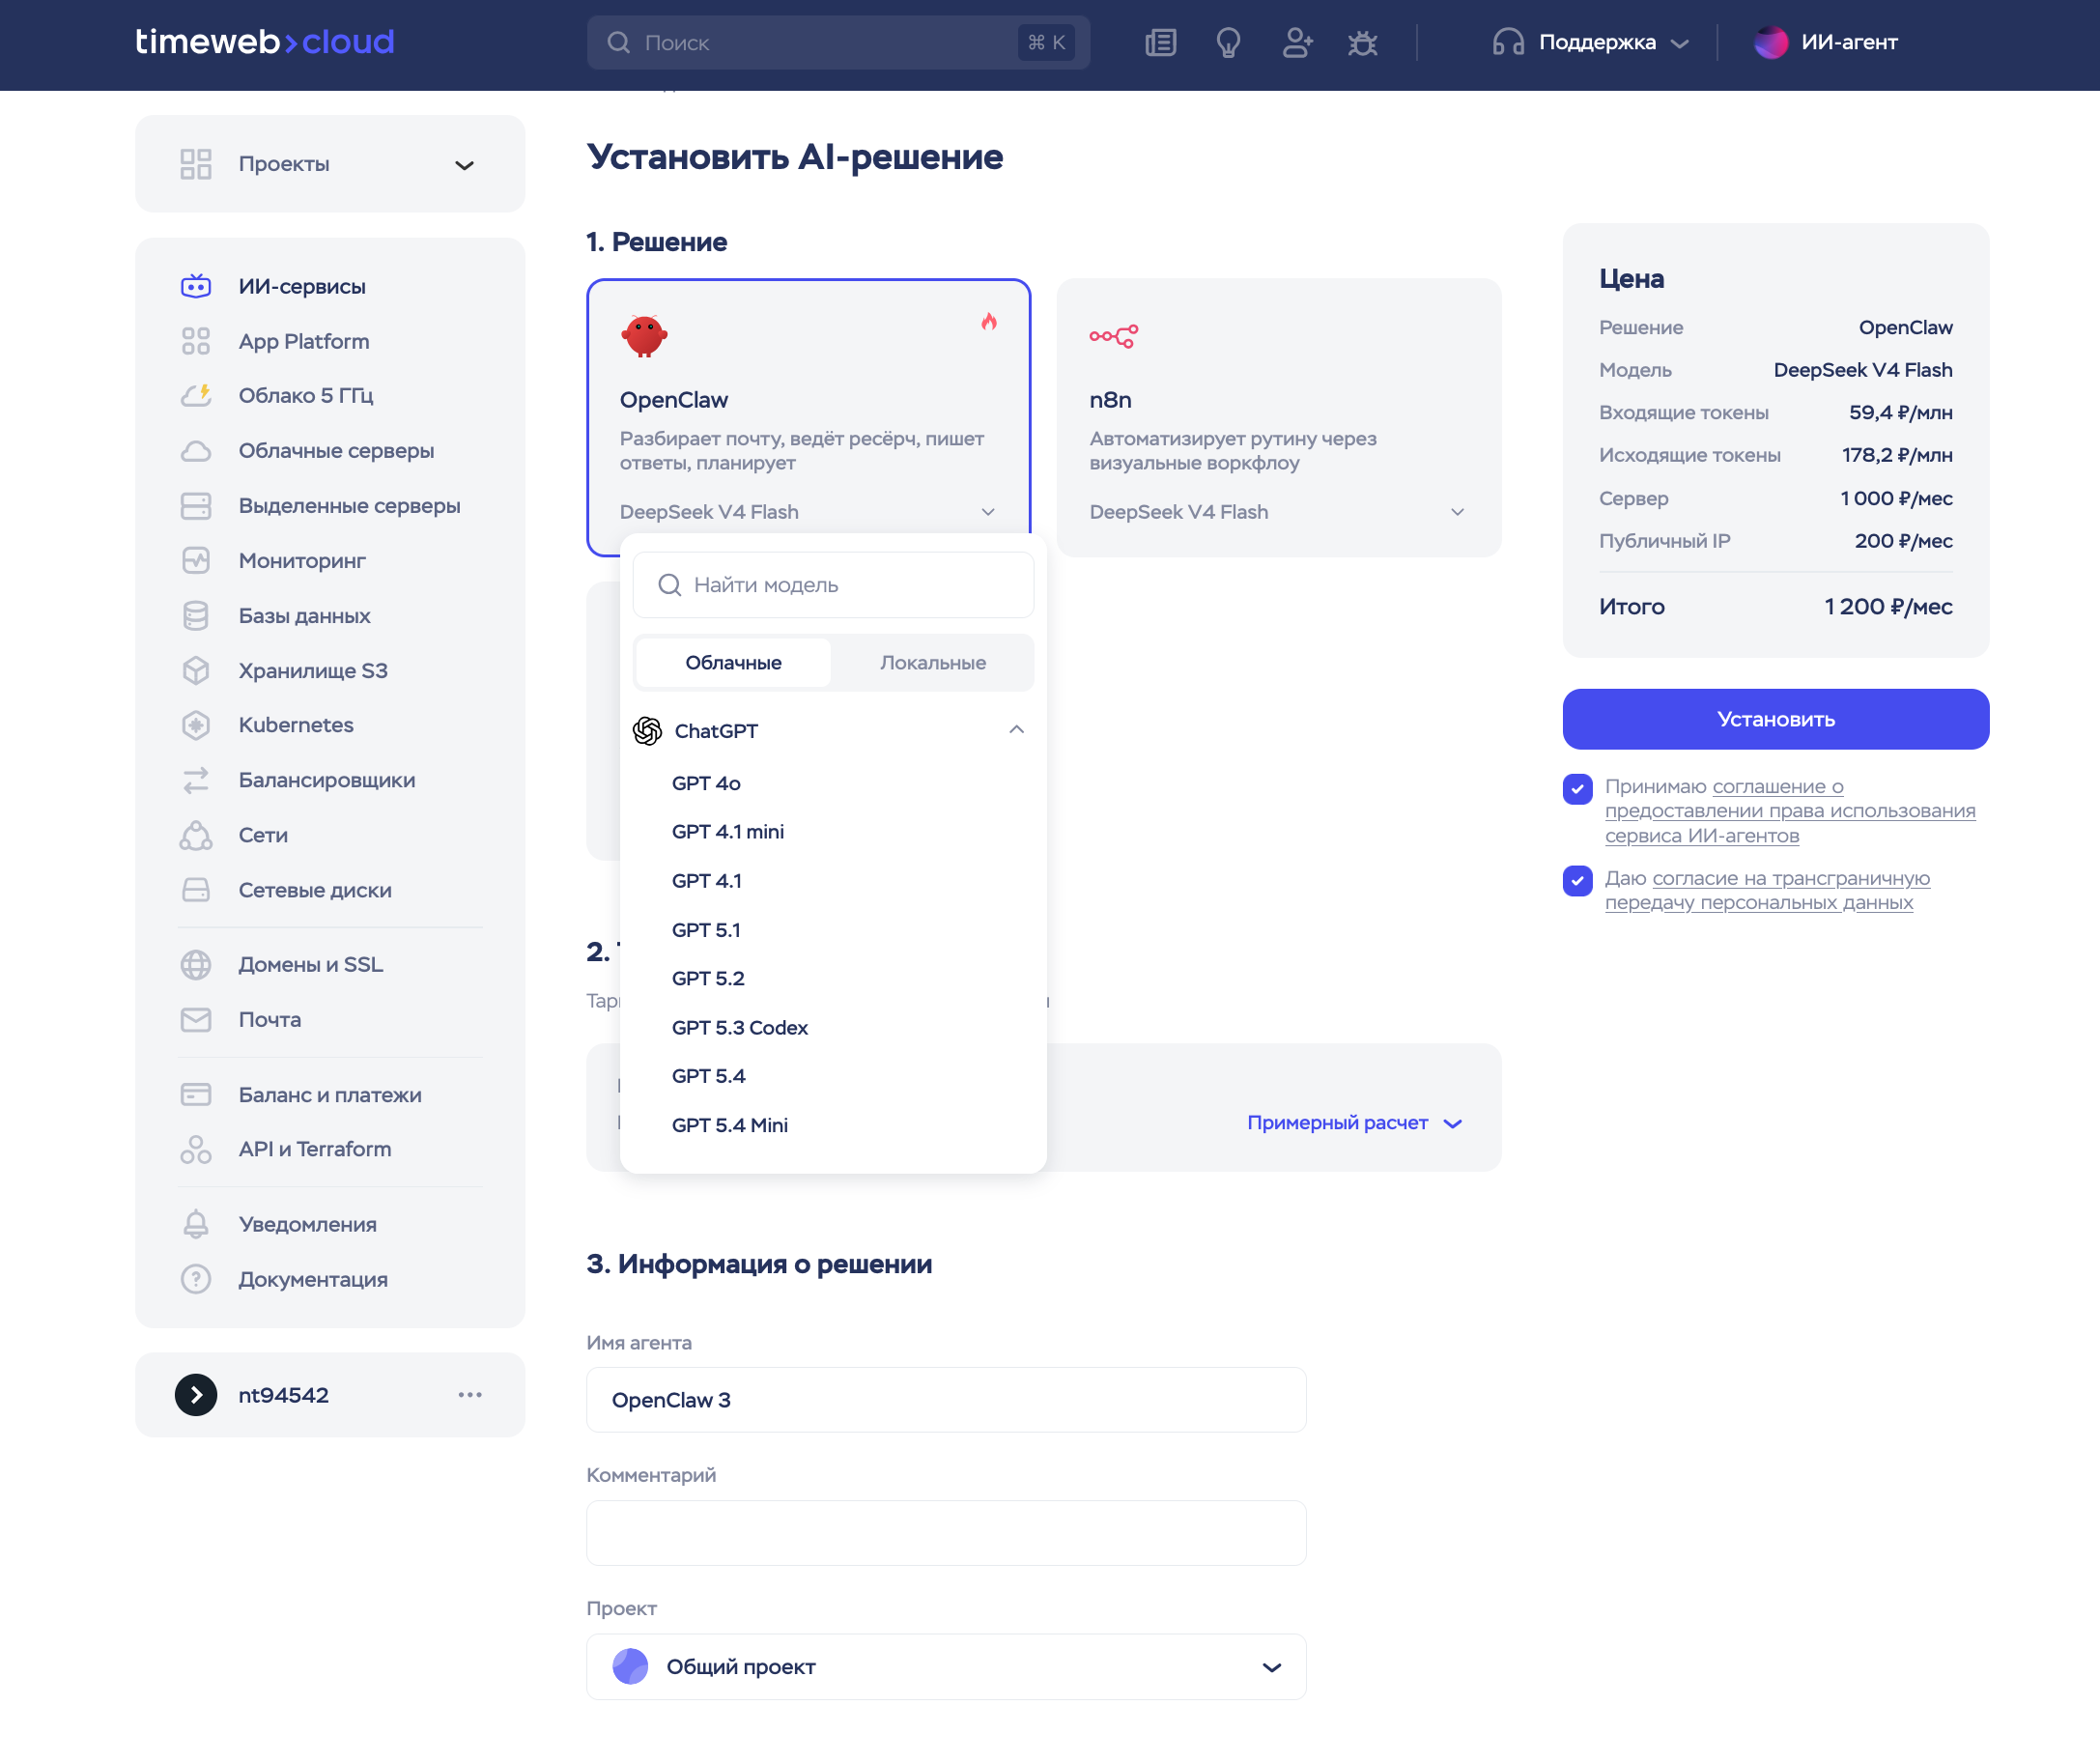Click the Хранилище S3 box icon
This screenshot has height=1762, width=2100.
[x=196, y=670]
